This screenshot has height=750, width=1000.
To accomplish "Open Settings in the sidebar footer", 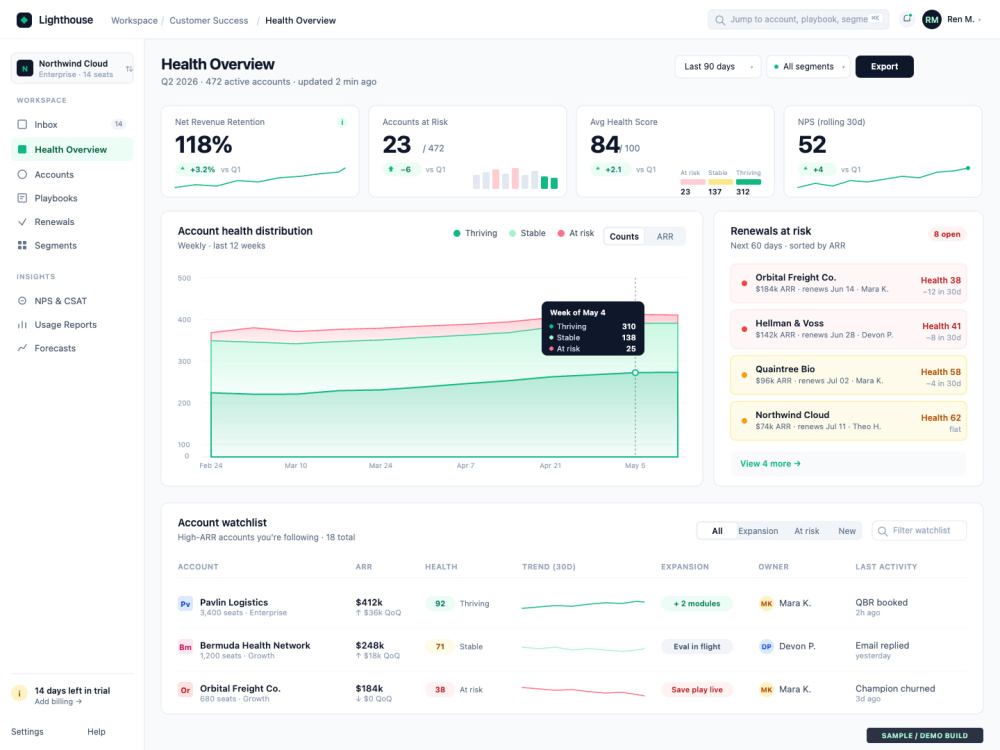I will tap(27, 732).
